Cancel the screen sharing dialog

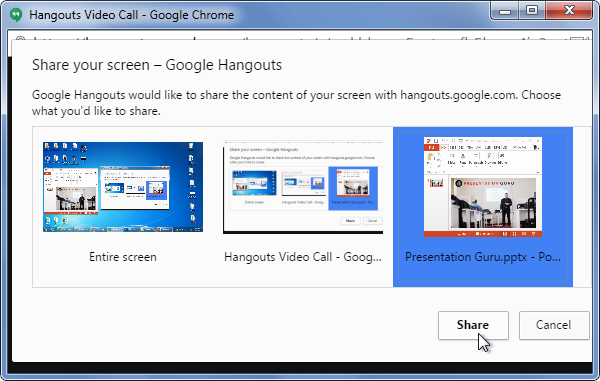click(x=554, y=326)
